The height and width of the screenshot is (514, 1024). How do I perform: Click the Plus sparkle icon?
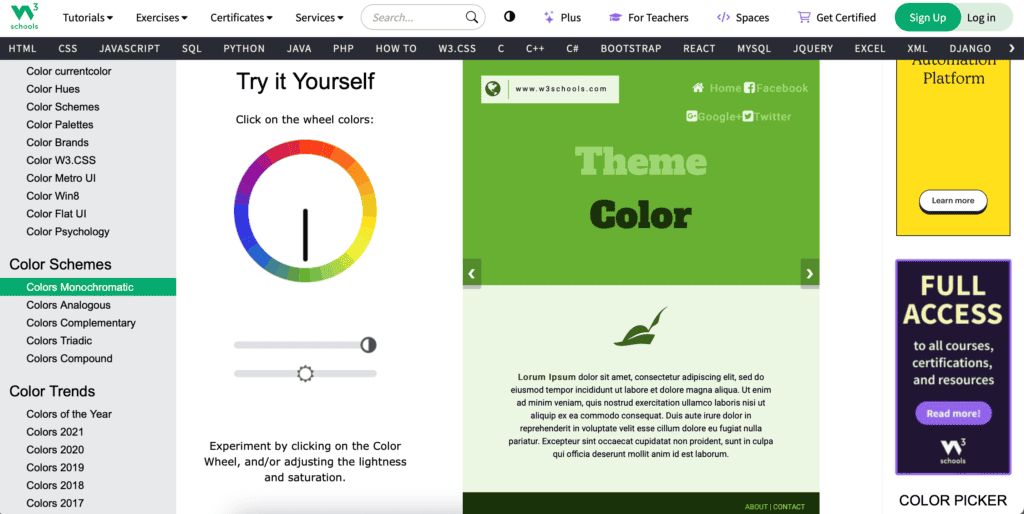pyautogui.click(x=549, y=18)
